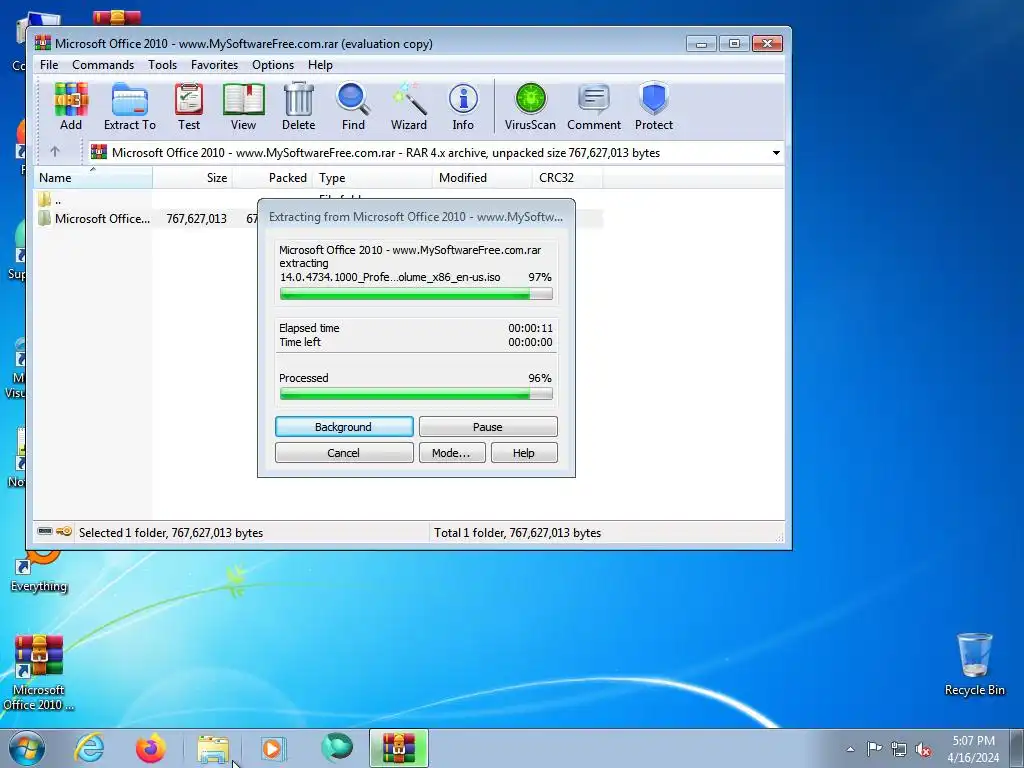Sort by the Type column header
This screenshot has width=1024, height=768.
point(372,178)
